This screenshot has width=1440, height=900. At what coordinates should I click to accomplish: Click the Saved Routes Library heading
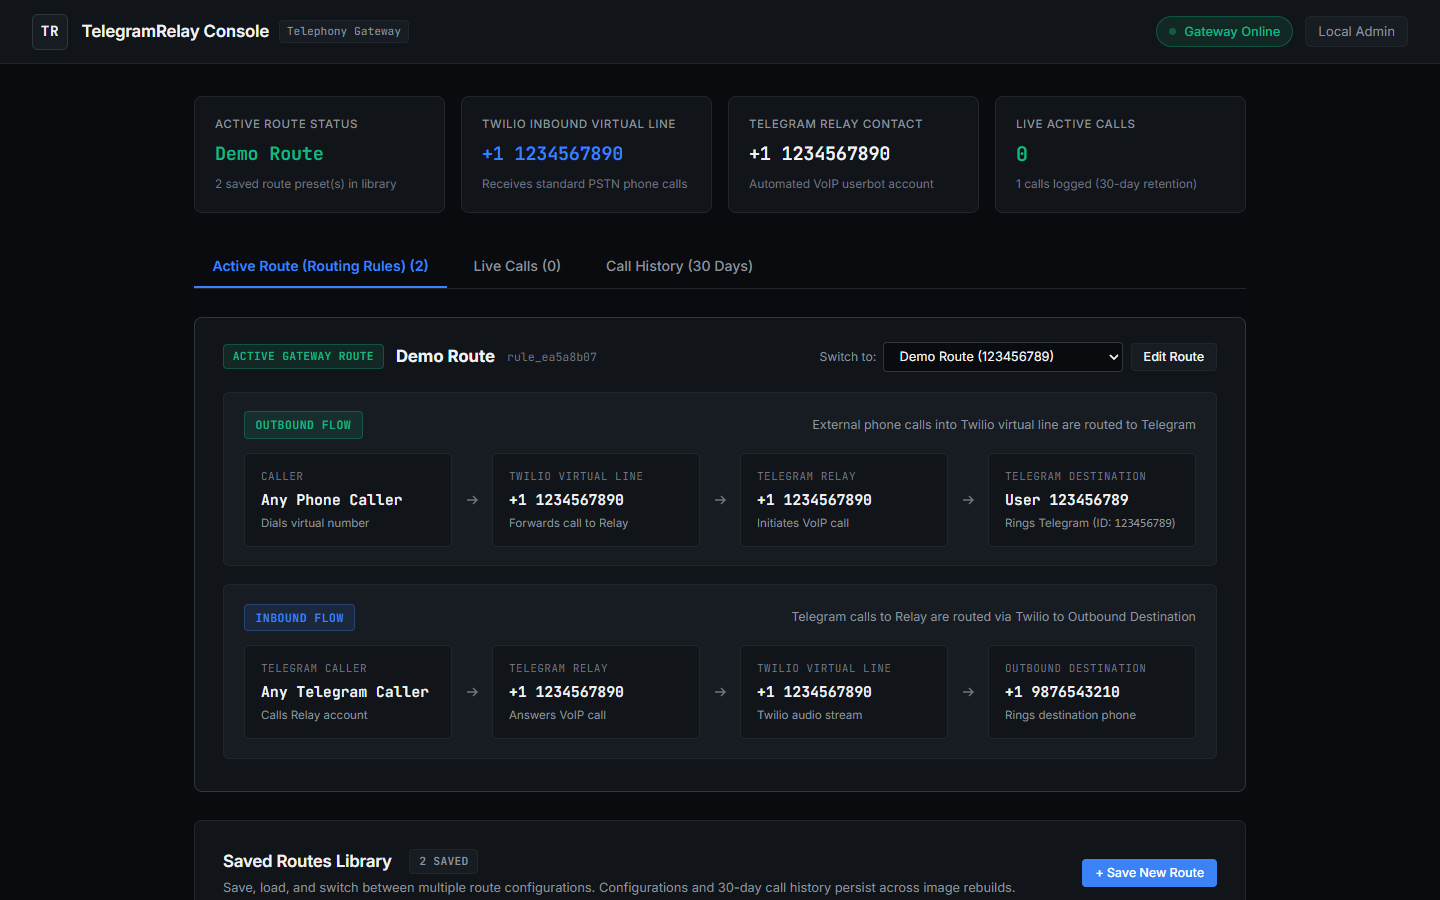tap(307, 862)
